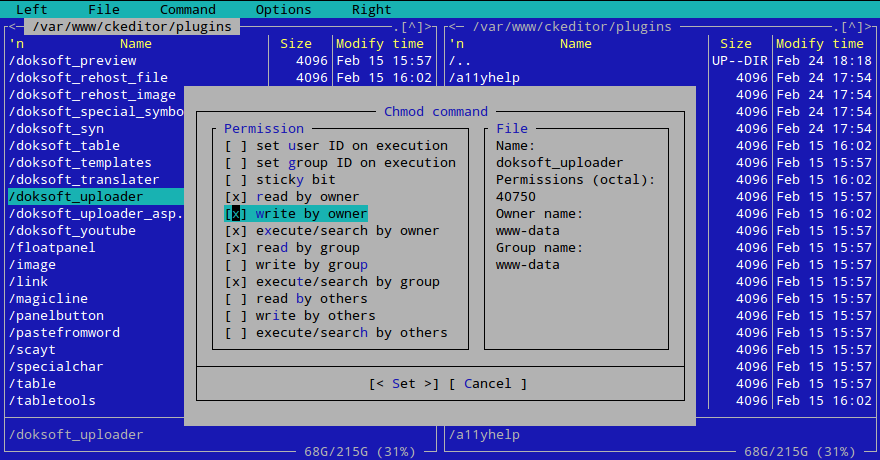Open the Left menu
The height and width of the screenshot is (460, 880).
[x=32, y=9]
